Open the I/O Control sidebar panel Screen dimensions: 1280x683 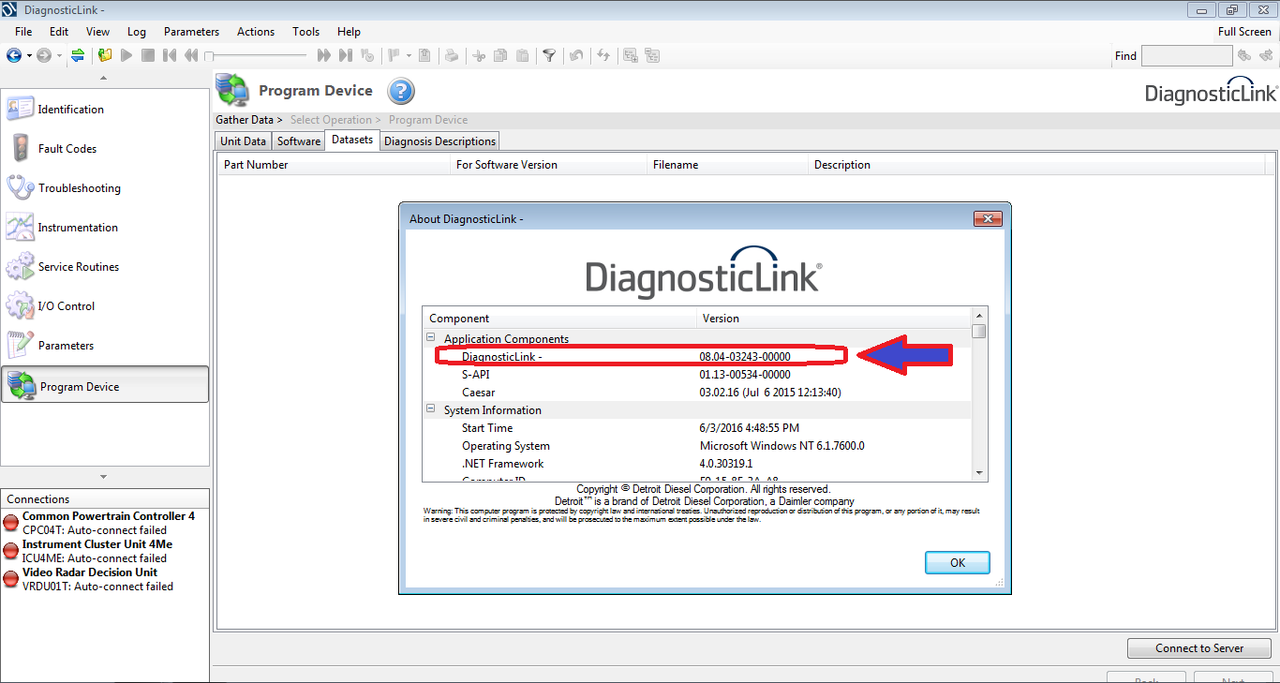pyautogui.click(x=105, y=306)
